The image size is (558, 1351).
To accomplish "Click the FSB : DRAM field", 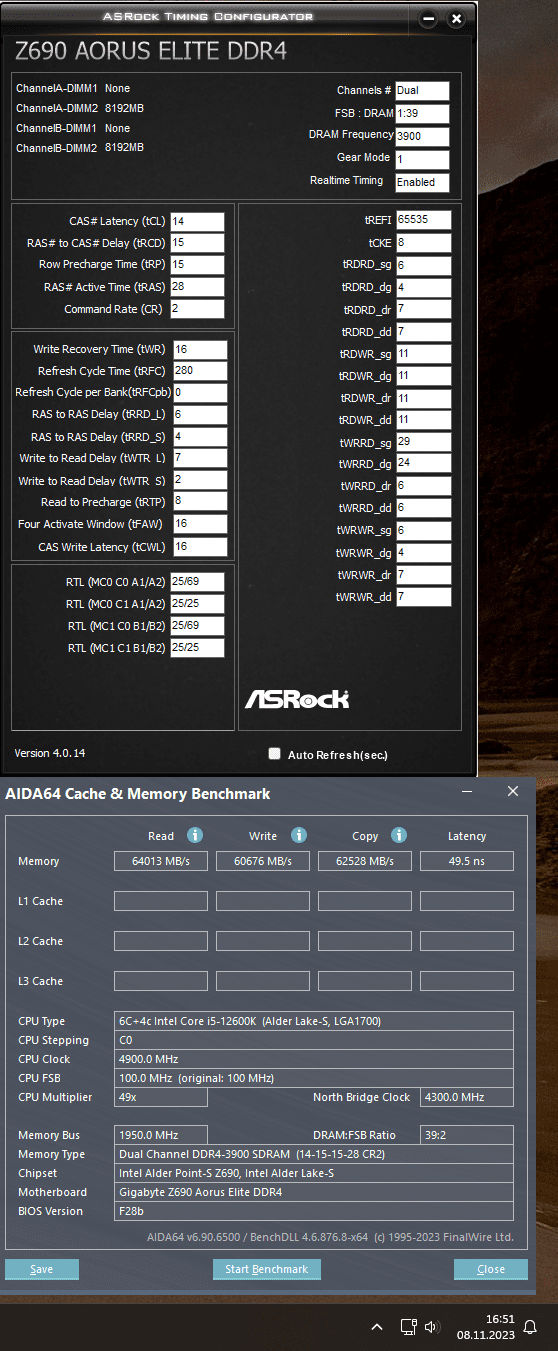I will [x=422, y=114].
